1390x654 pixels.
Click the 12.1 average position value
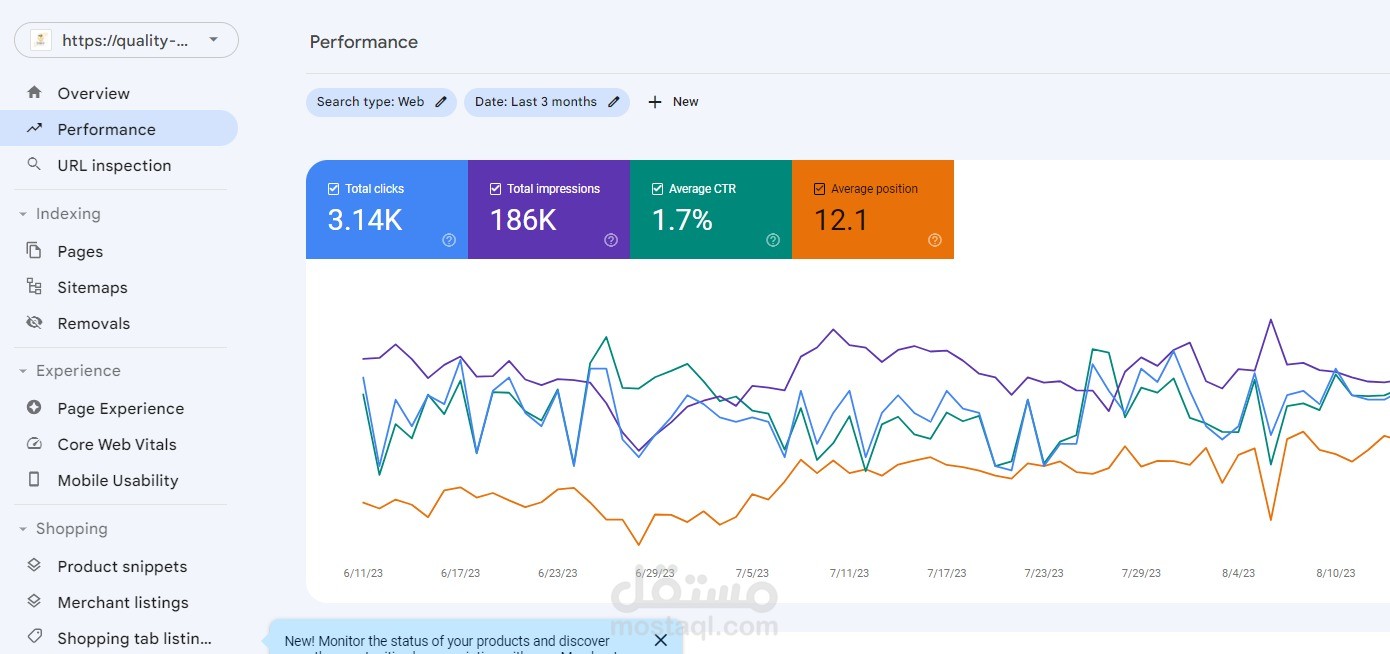coord(841,220)
